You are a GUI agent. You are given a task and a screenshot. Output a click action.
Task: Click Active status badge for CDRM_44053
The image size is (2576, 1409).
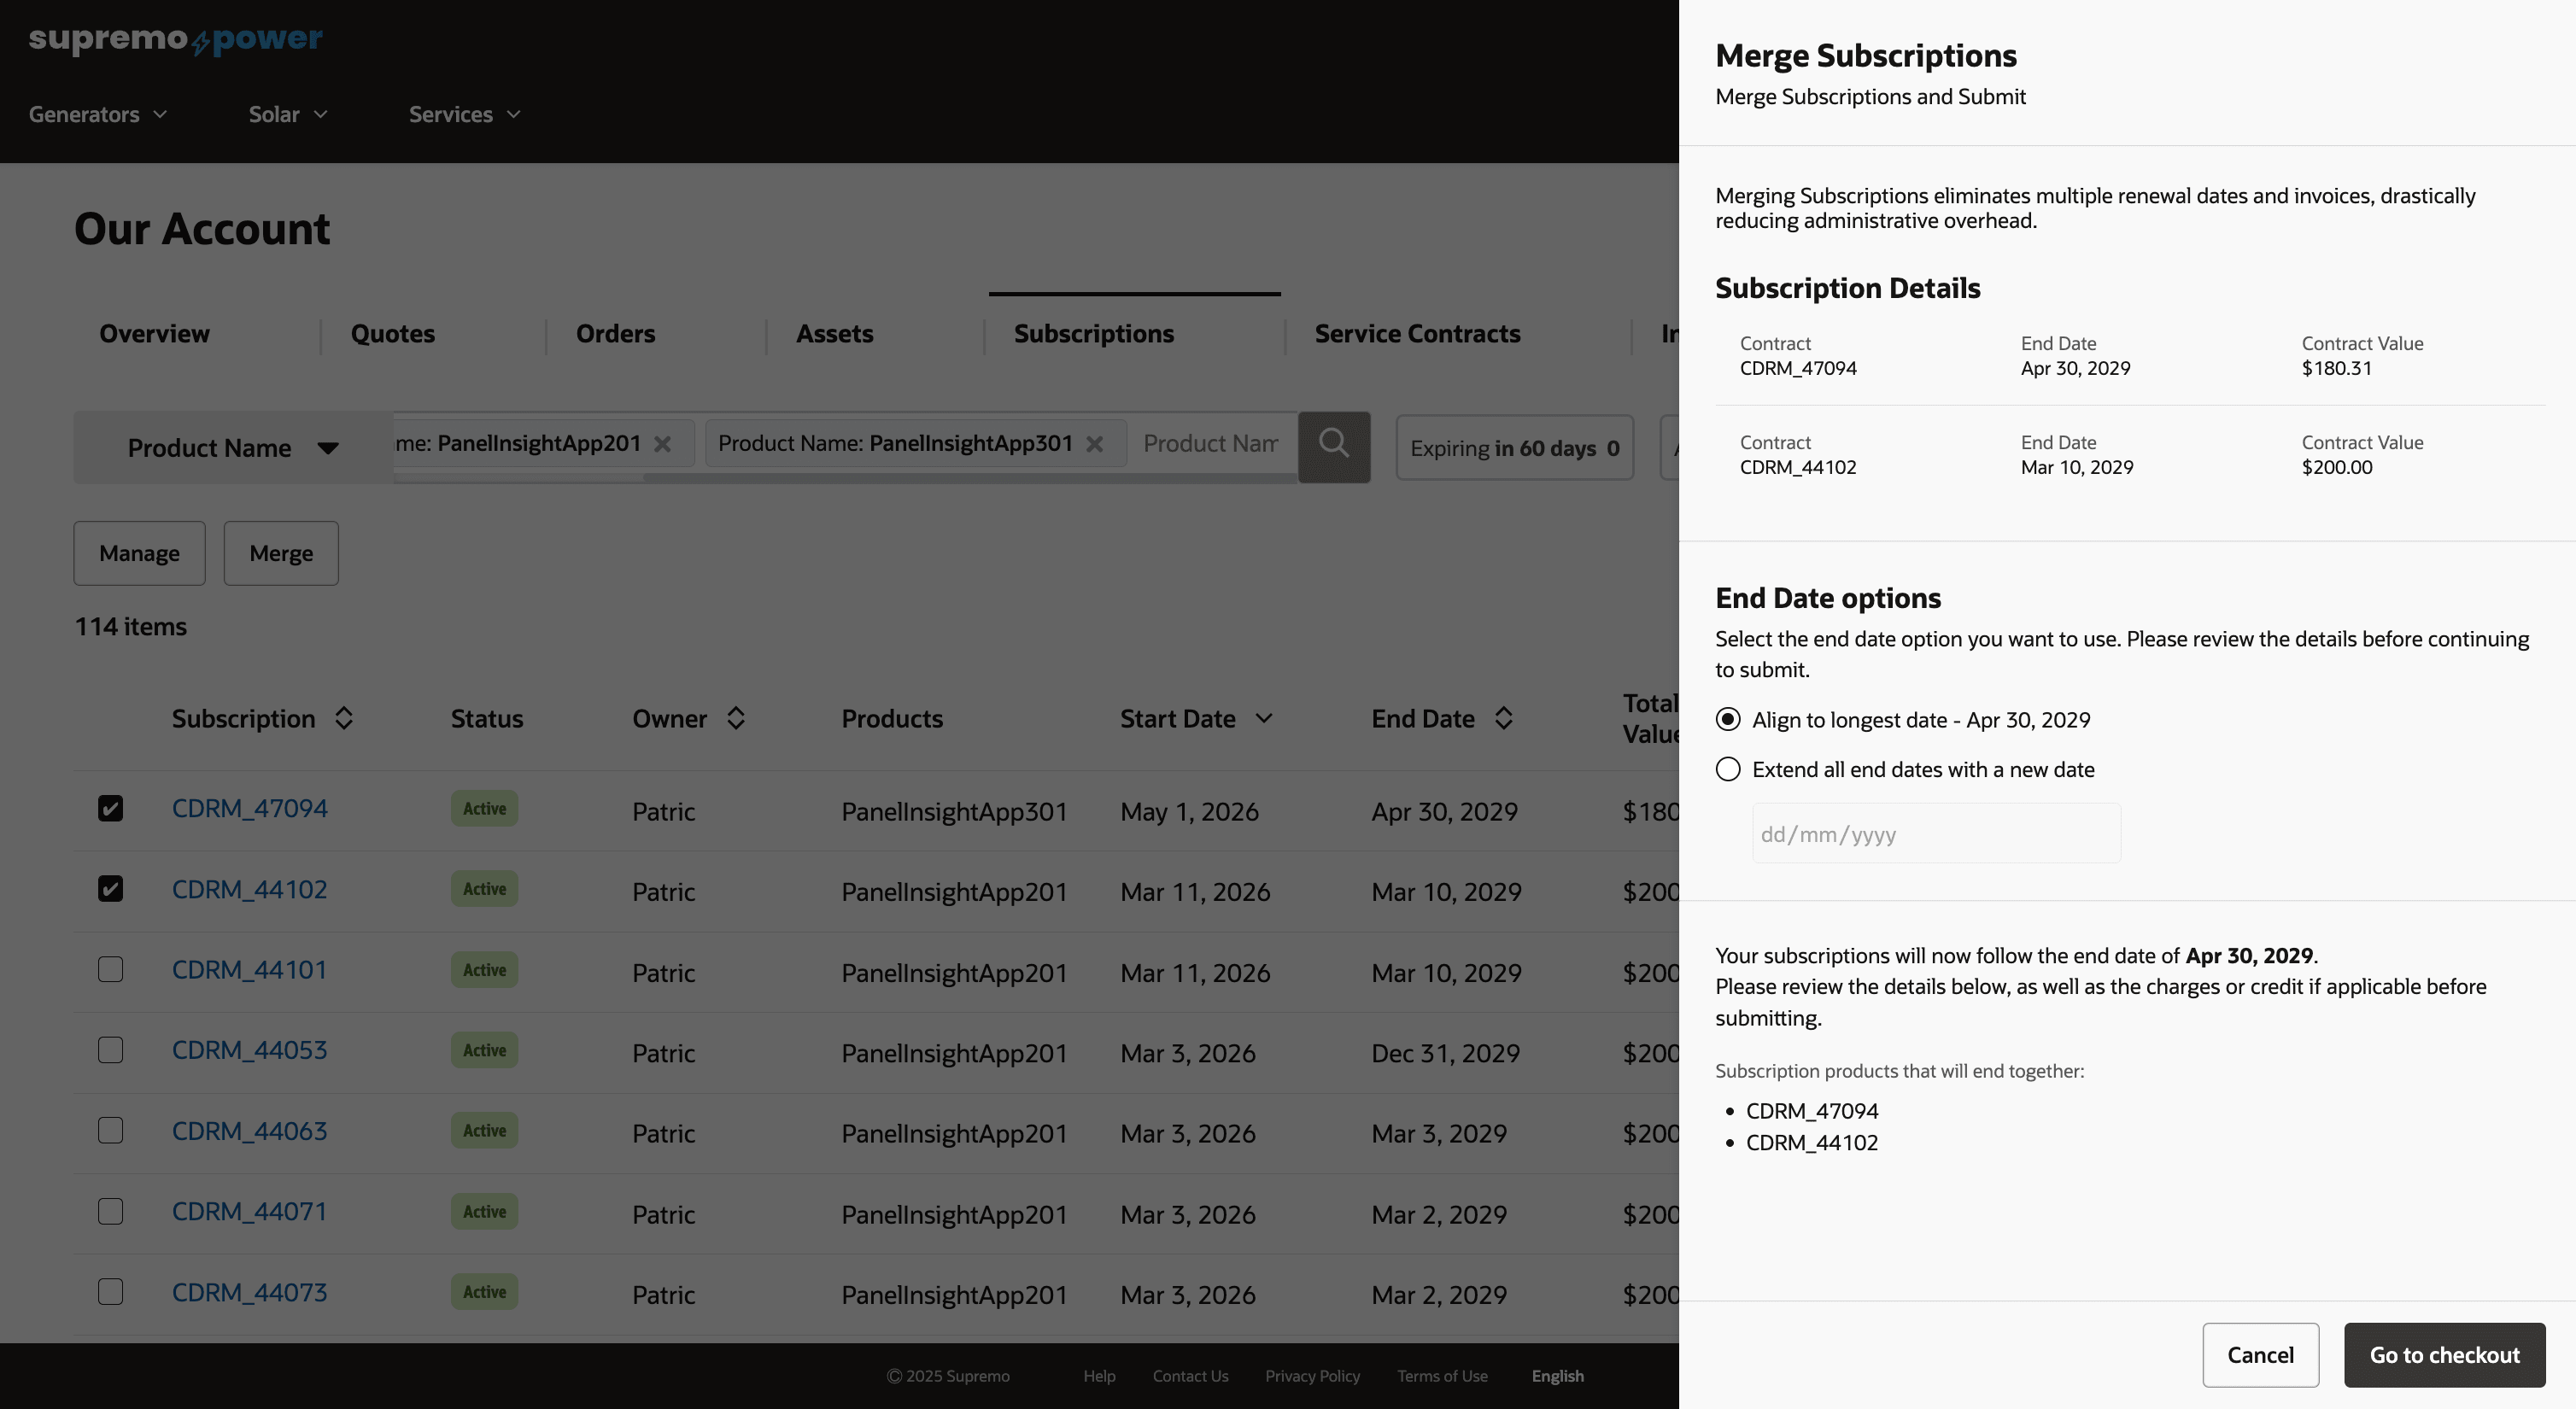click(484, 1049)
